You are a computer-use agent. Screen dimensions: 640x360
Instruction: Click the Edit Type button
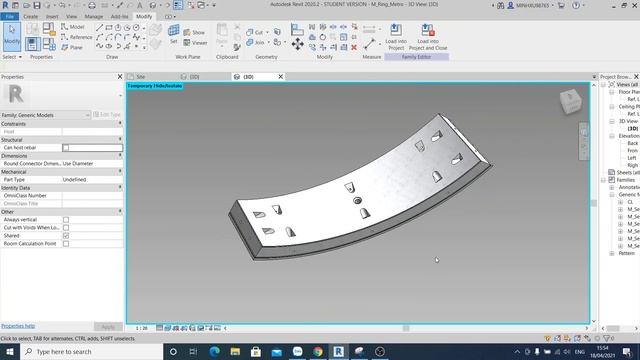[107, 115]
